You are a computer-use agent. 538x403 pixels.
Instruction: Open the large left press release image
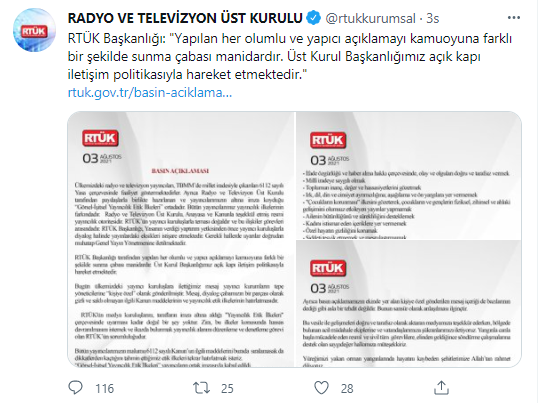(181, 239)
